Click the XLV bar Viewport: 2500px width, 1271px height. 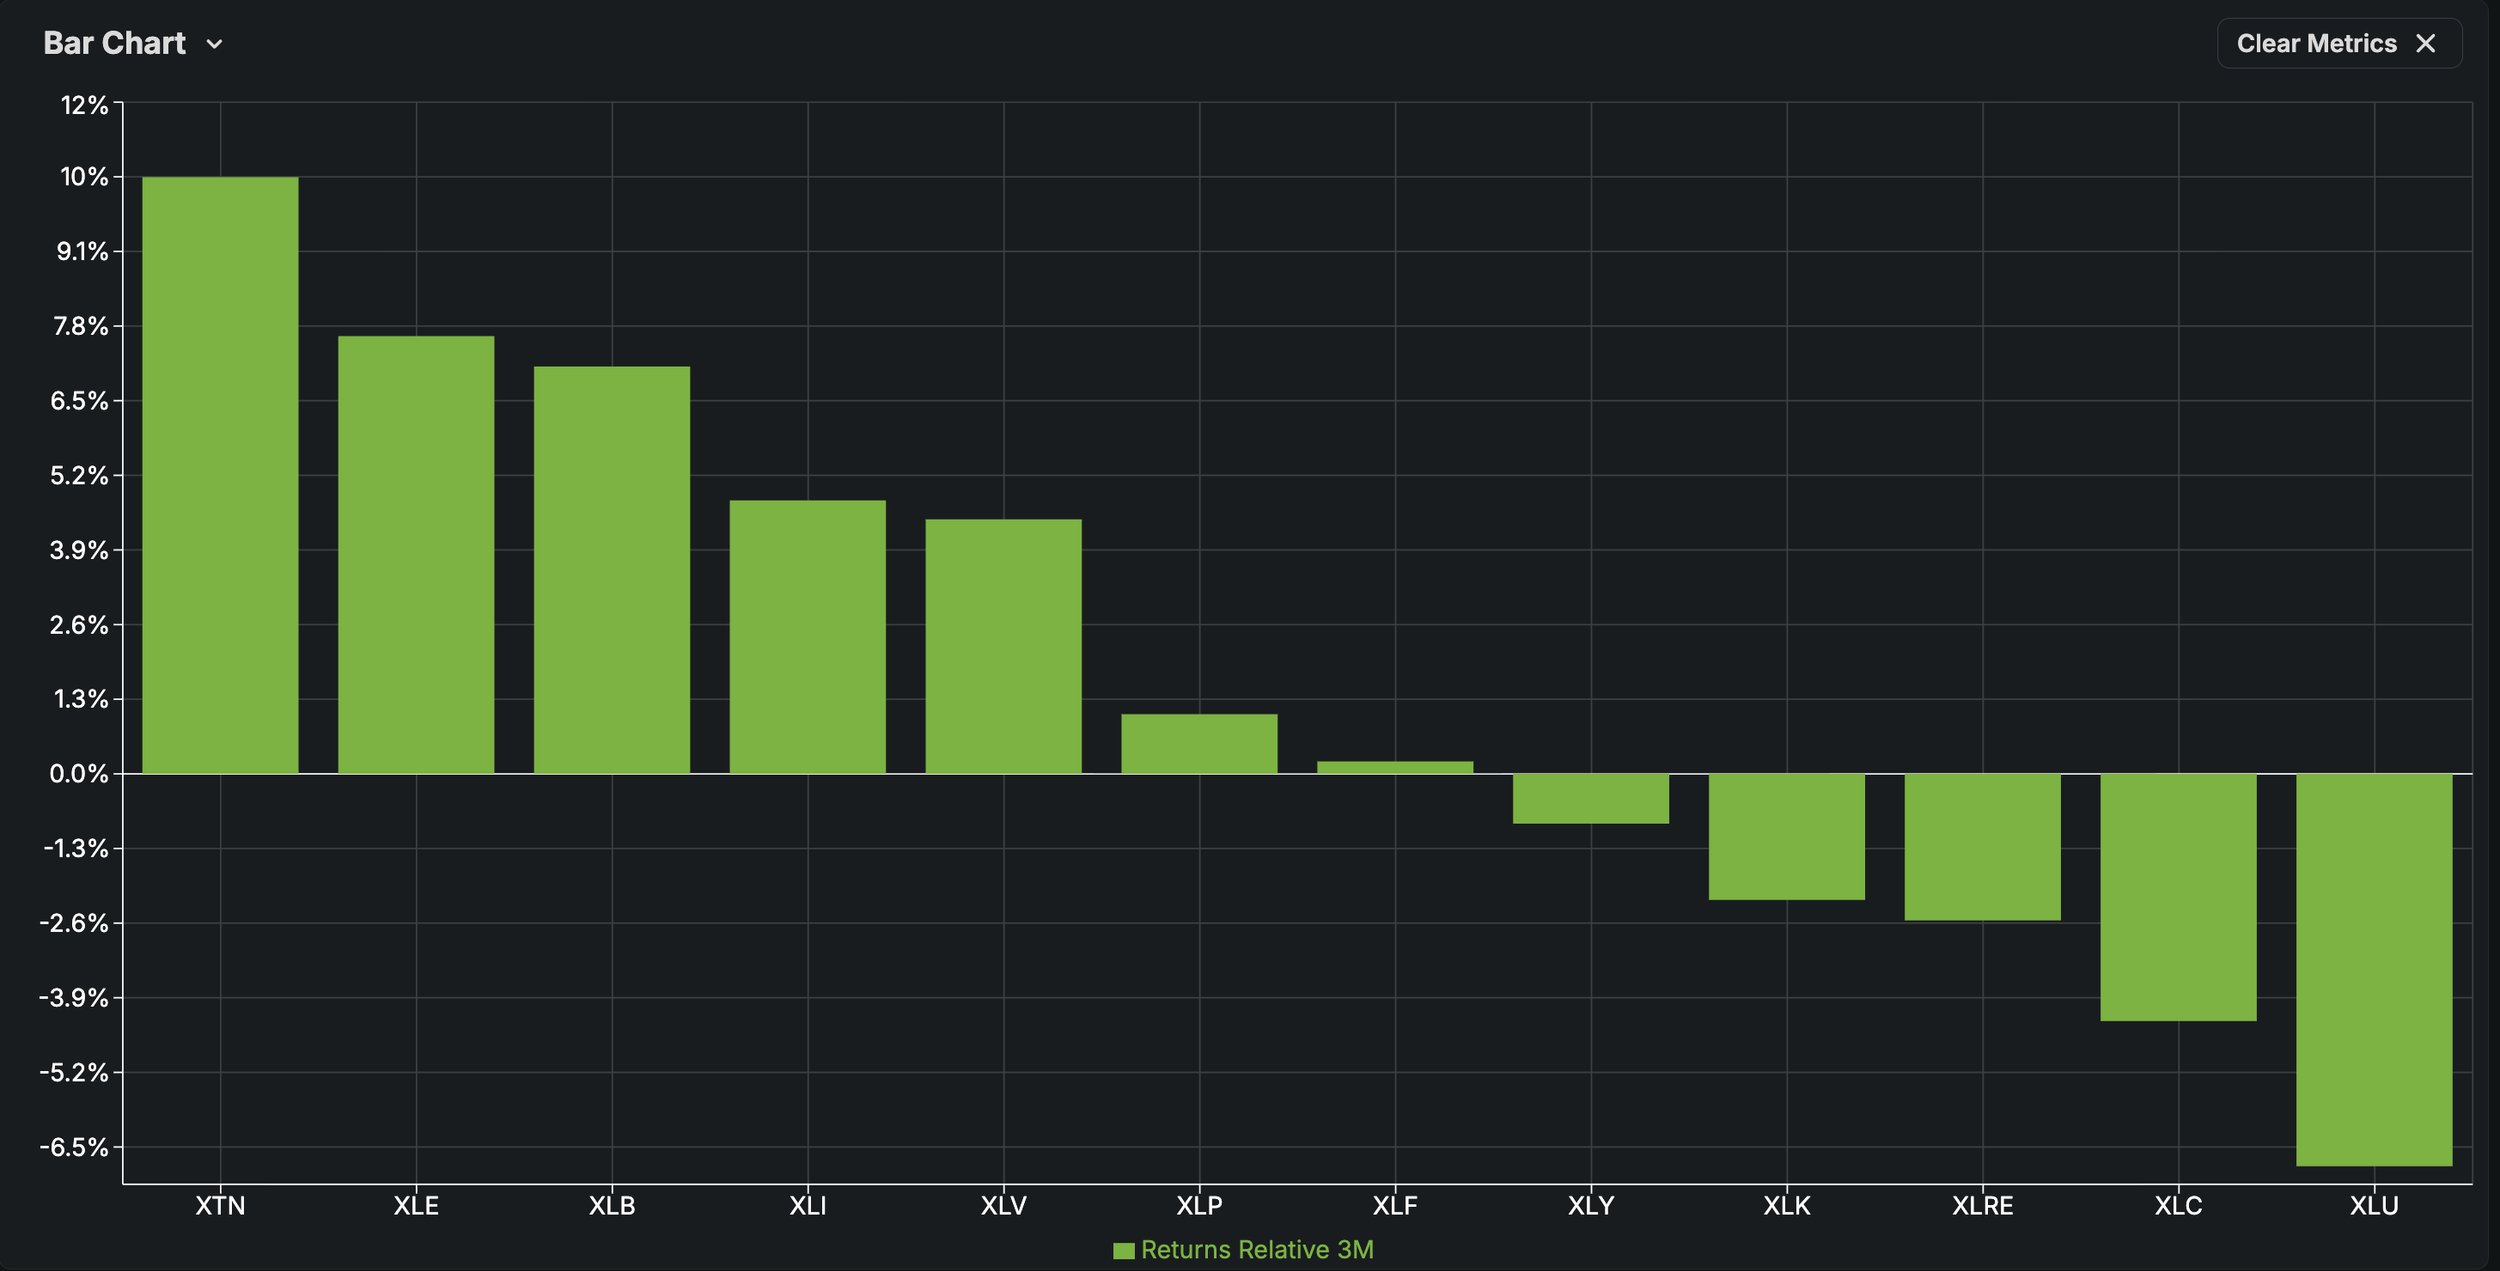click(x=1003, y=646)
